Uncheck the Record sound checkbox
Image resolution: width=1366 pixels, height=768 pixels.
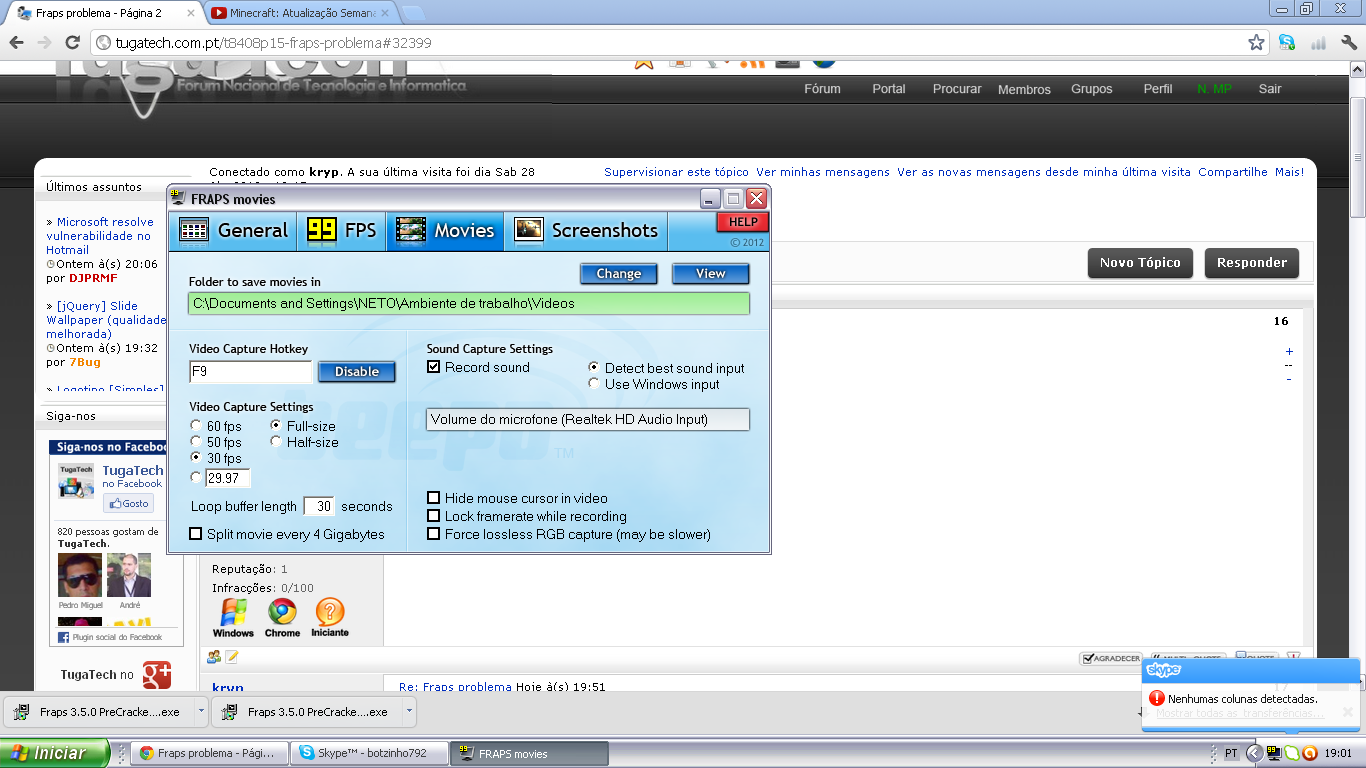(434, 367)
